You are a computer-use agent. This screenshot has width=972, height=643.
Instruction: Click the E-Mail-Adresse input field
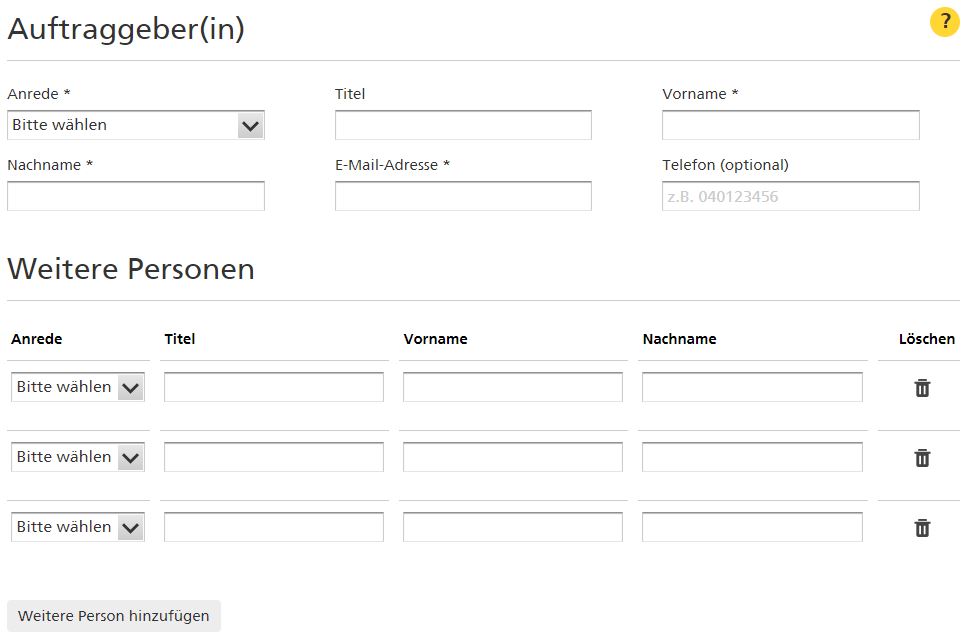coord(463,196)
